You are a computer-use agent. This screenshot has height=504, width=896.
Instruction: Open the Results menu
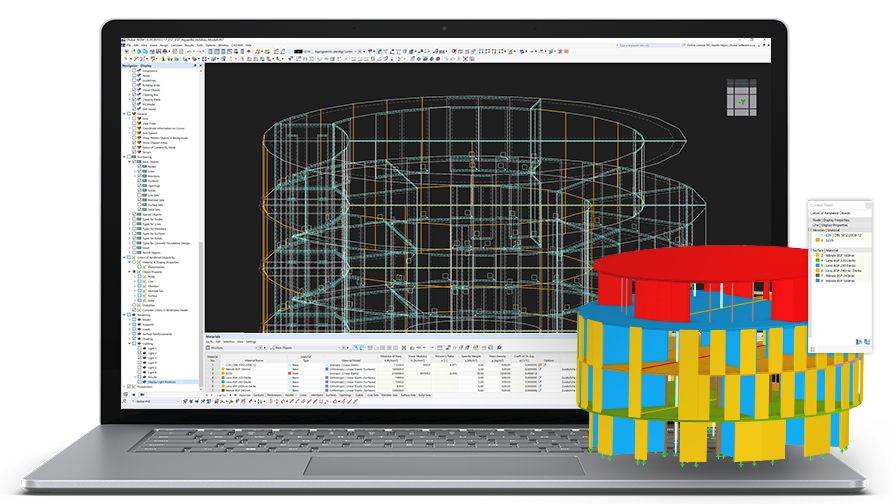pyautogui.click(x=189, y=45)
